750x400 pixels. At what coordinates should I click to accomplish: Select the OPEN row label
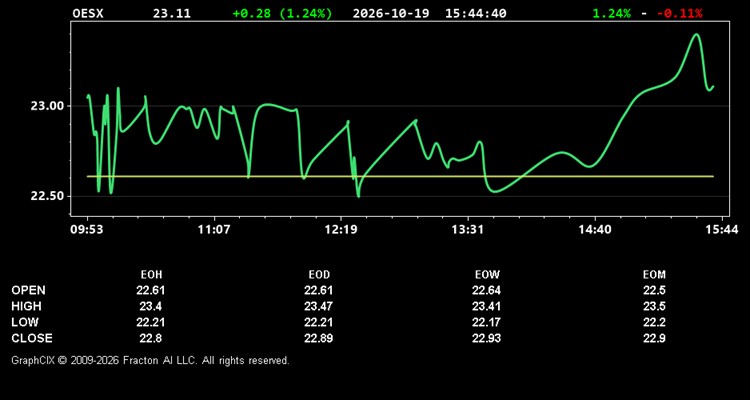(29, 290)
